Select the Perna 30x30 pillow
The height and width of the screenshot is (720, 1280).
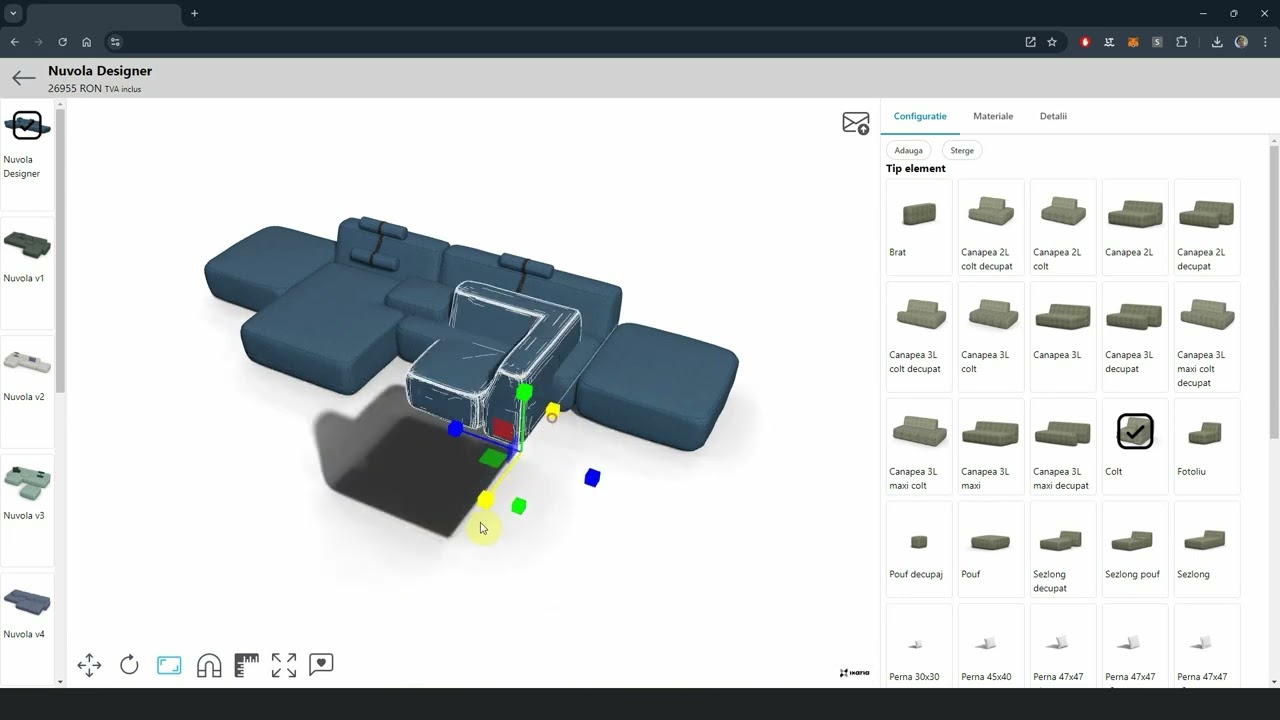pos(919,646)
